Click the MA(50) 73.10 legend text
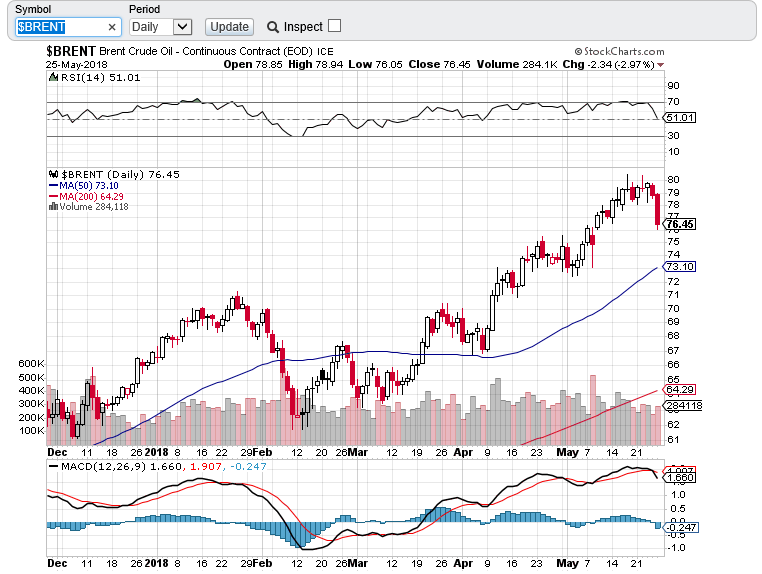The width and height of the screenshot is (762, 574). 89,186
